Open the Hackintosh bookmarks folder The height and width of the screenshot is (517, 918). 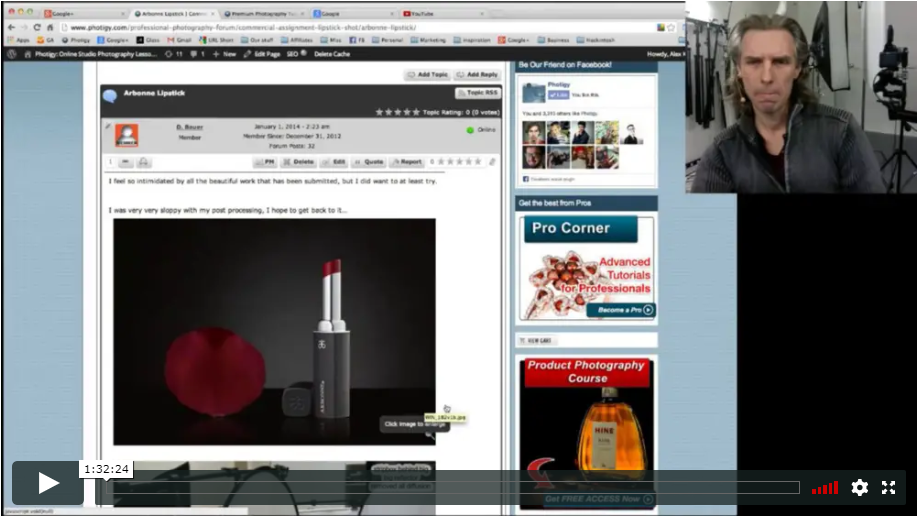(595, 40)
